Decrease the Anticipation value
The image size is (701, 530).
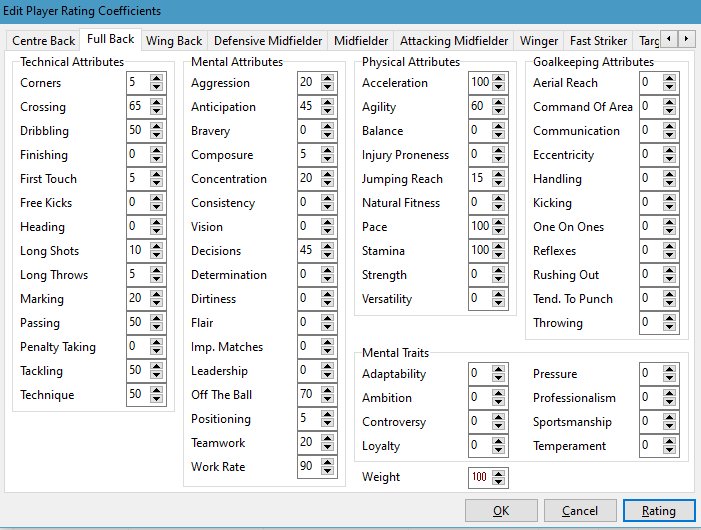point(327,111)
